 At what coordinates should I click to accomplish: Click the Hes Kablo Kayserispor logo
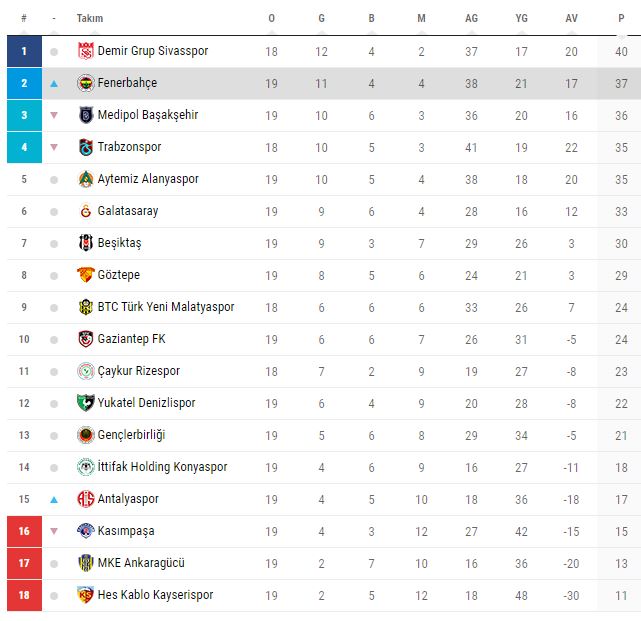coord(85,595)
